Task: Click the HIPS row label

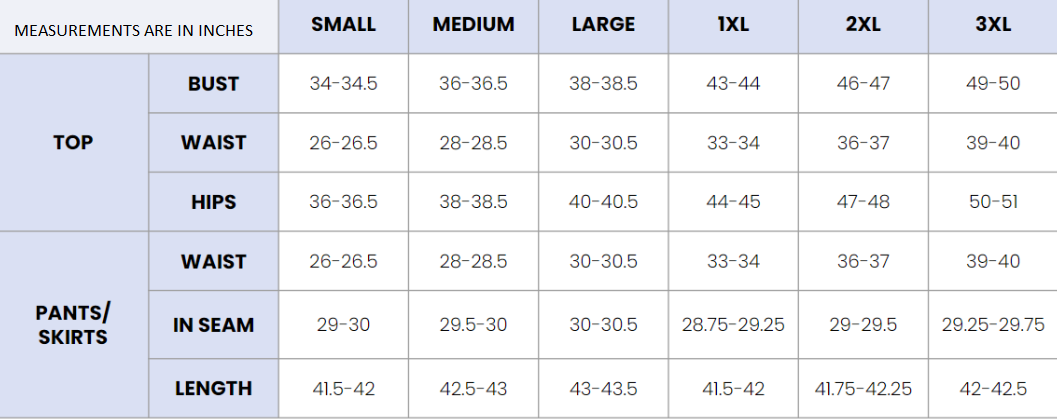Action: click(213, 202)
